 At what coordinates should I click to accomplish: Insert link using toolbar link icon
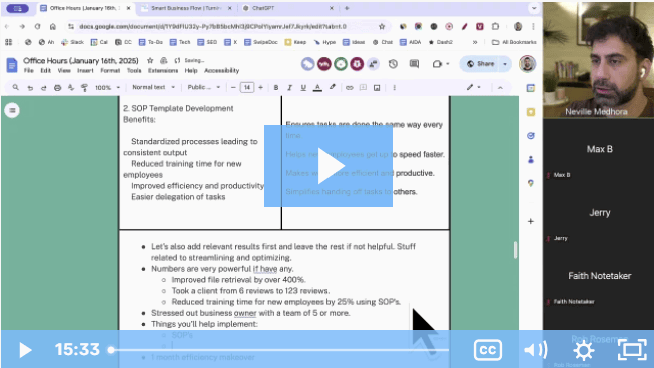350,88
